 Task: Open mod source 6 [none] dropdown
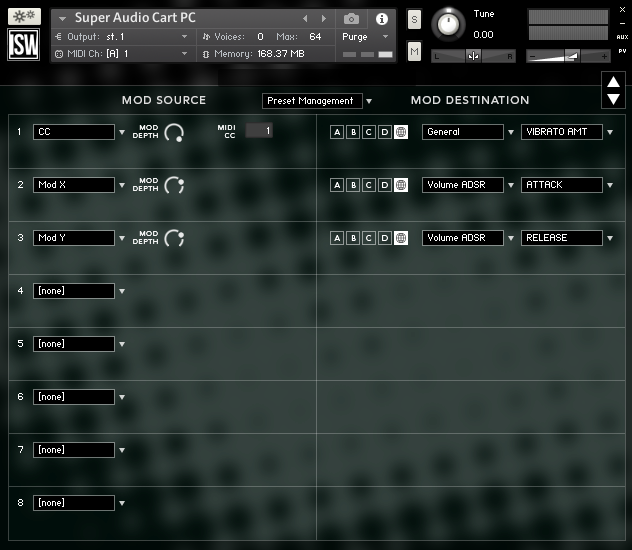[74, 397]
